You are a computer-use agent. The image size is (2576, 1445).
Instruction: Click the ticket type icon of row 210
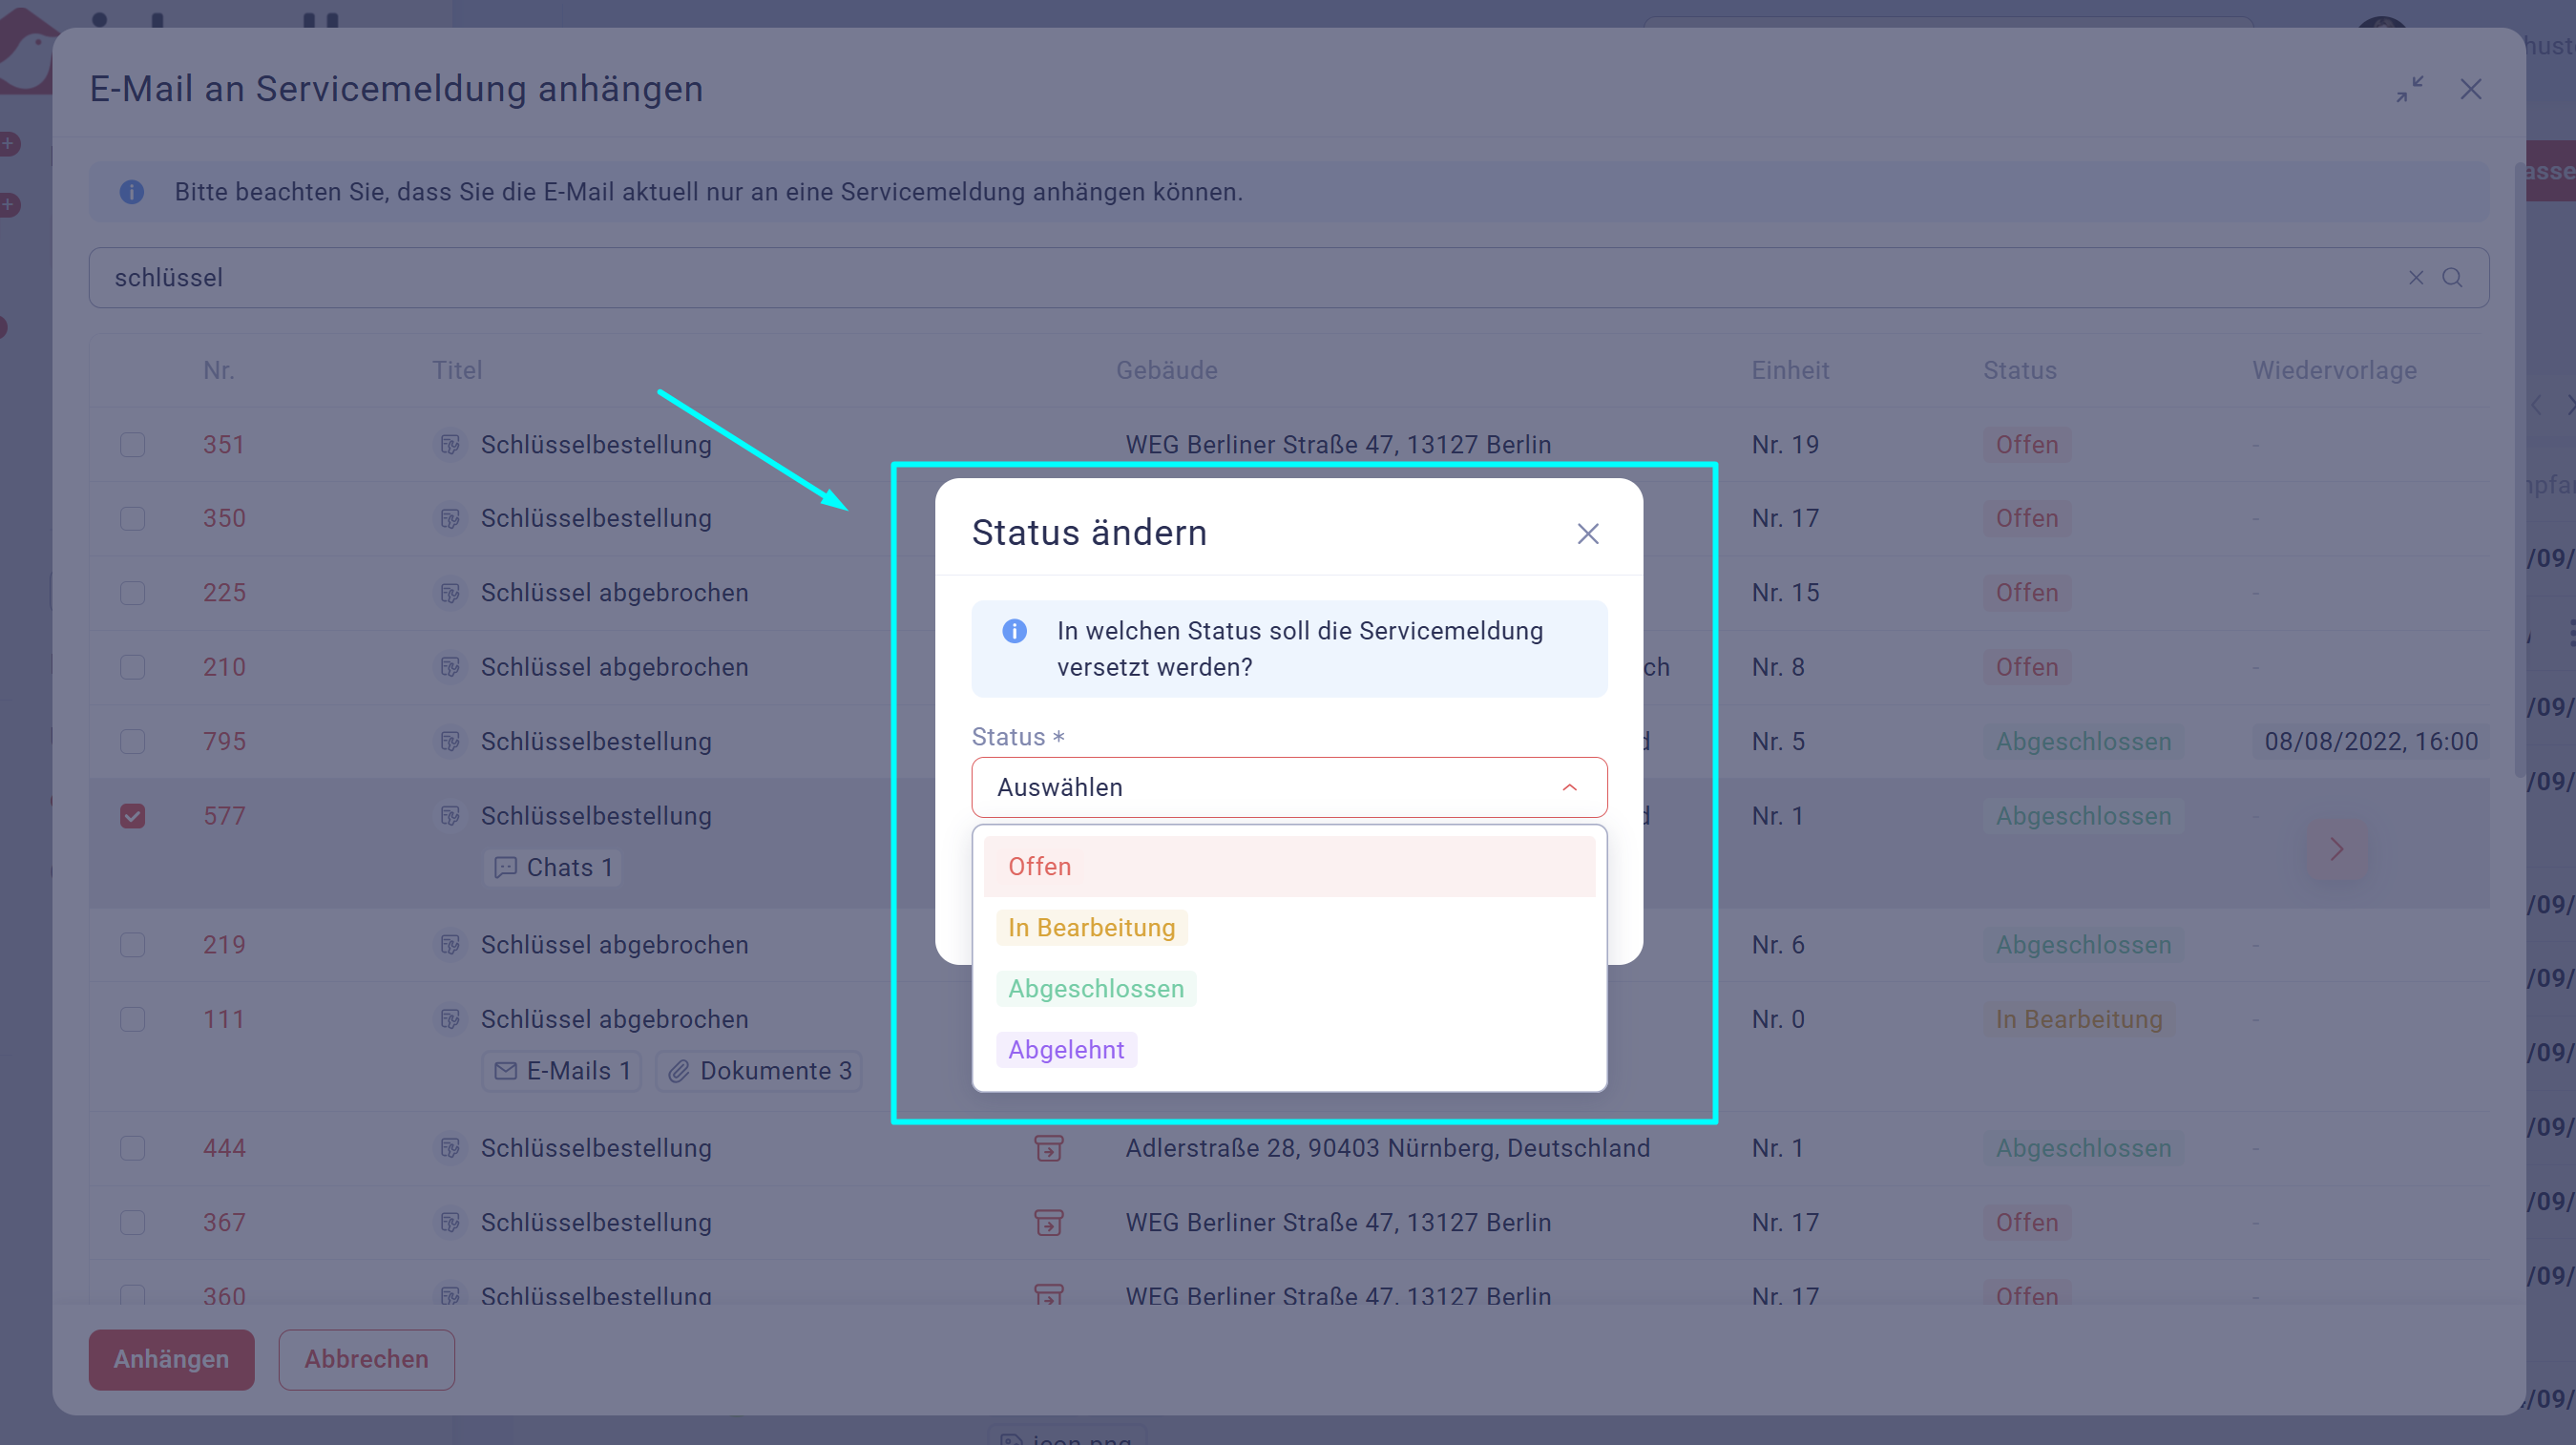[x=450, y=667]
